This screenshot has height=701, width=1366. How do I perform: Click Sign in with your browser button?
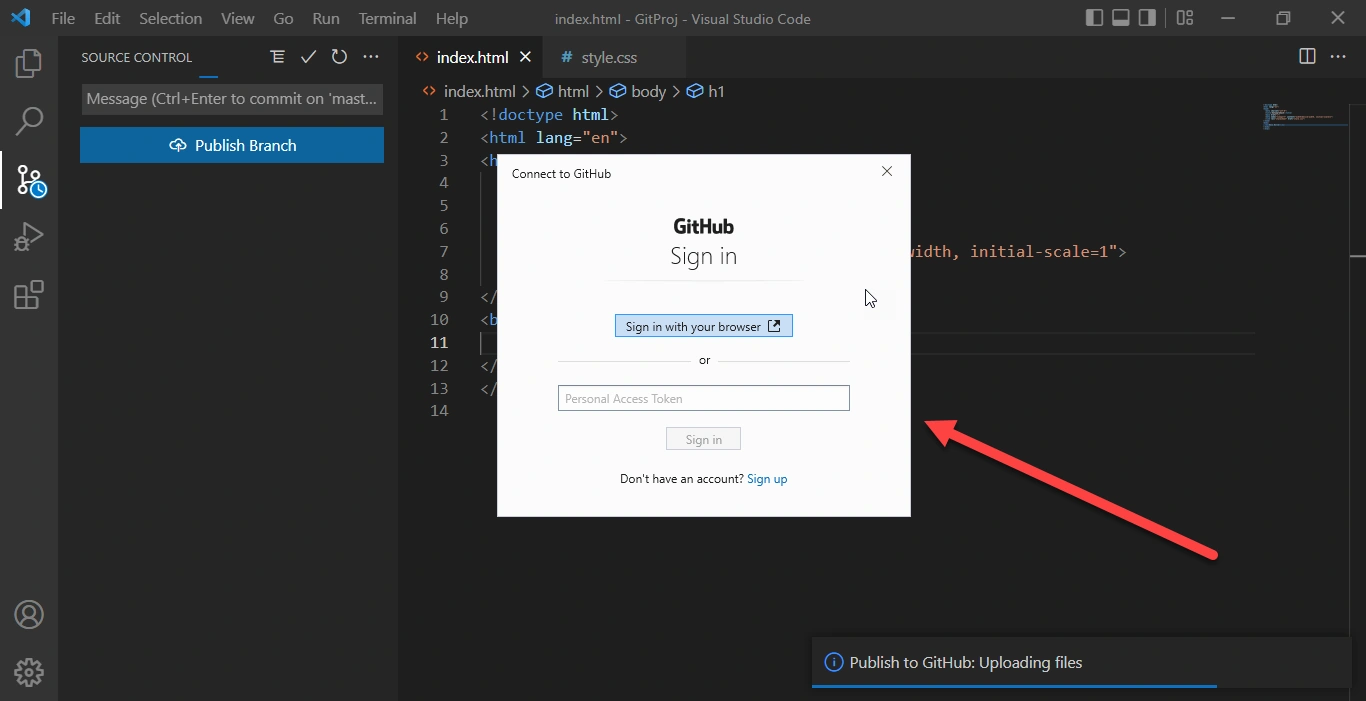pos(704,326)
